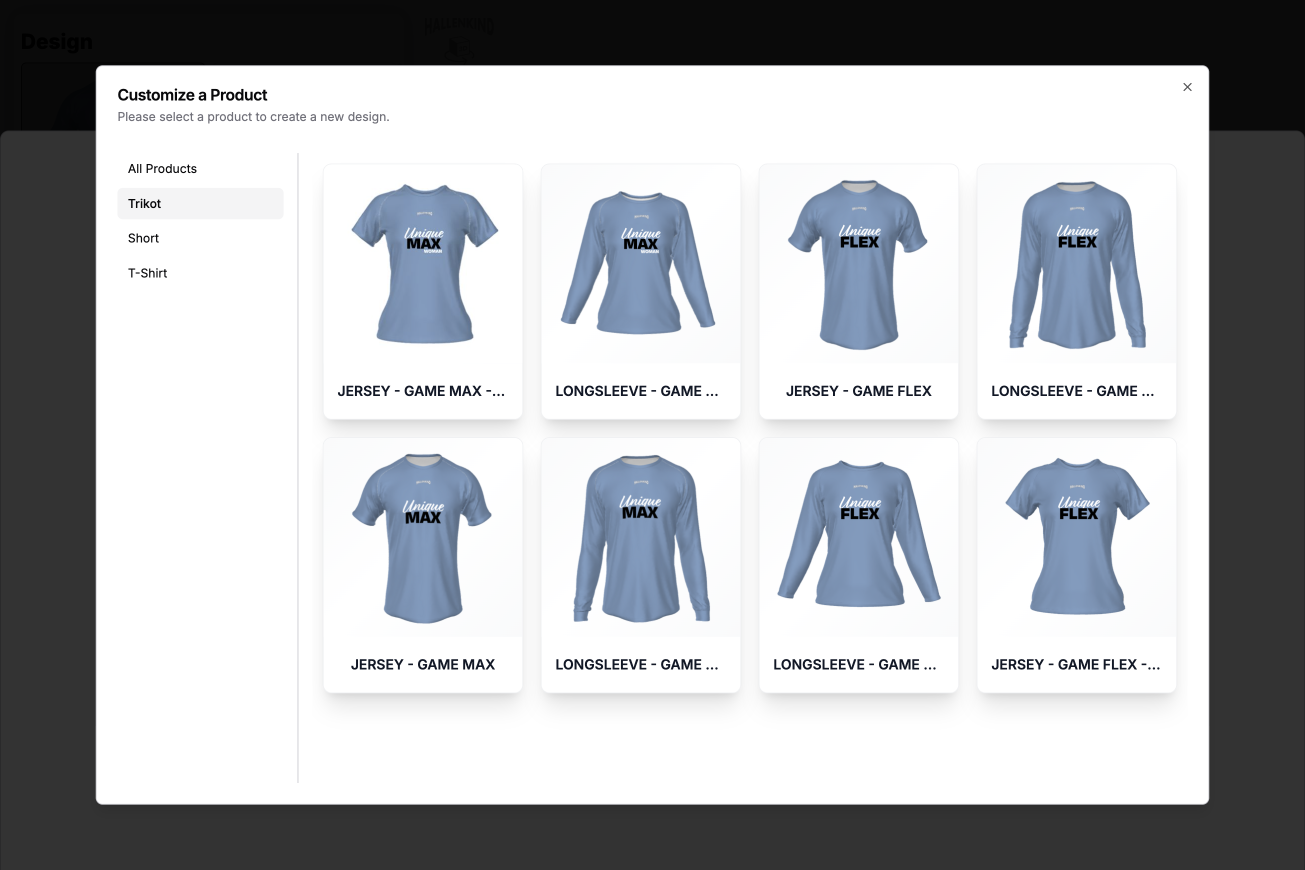Click the title under the MAX Woman longsleeve
The height and width of the screenshot is (870, 1305).
[x=637, y=391]
